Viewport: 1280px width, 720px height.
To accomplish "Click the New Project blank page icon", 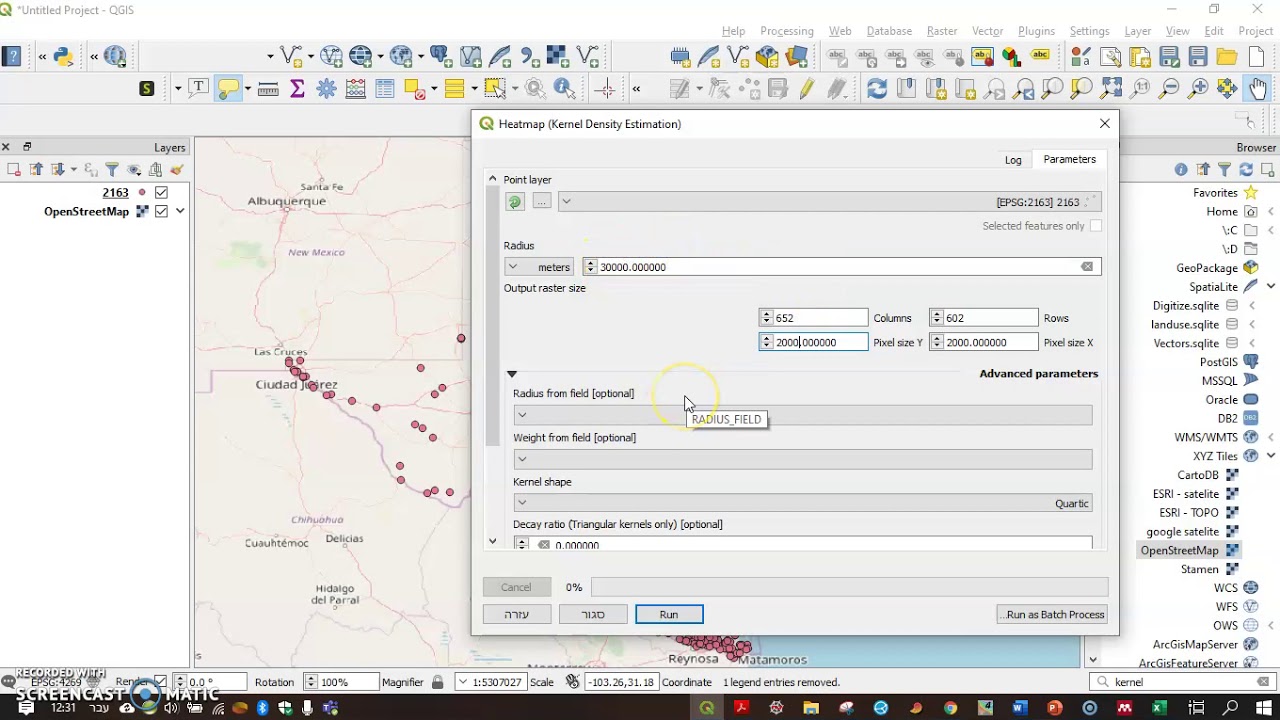I will (1257, 57).
